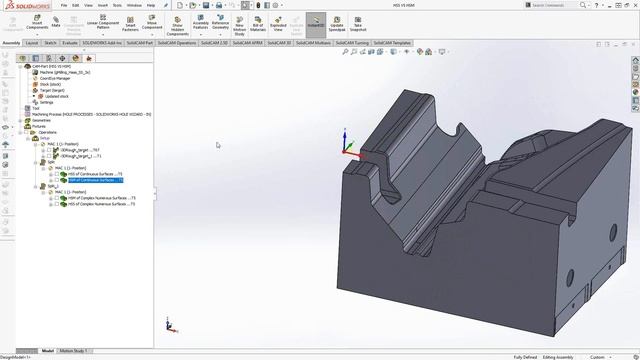Select the Mate tool
The height and width of the screenshot is (360, 640).
tap(56, 22)
